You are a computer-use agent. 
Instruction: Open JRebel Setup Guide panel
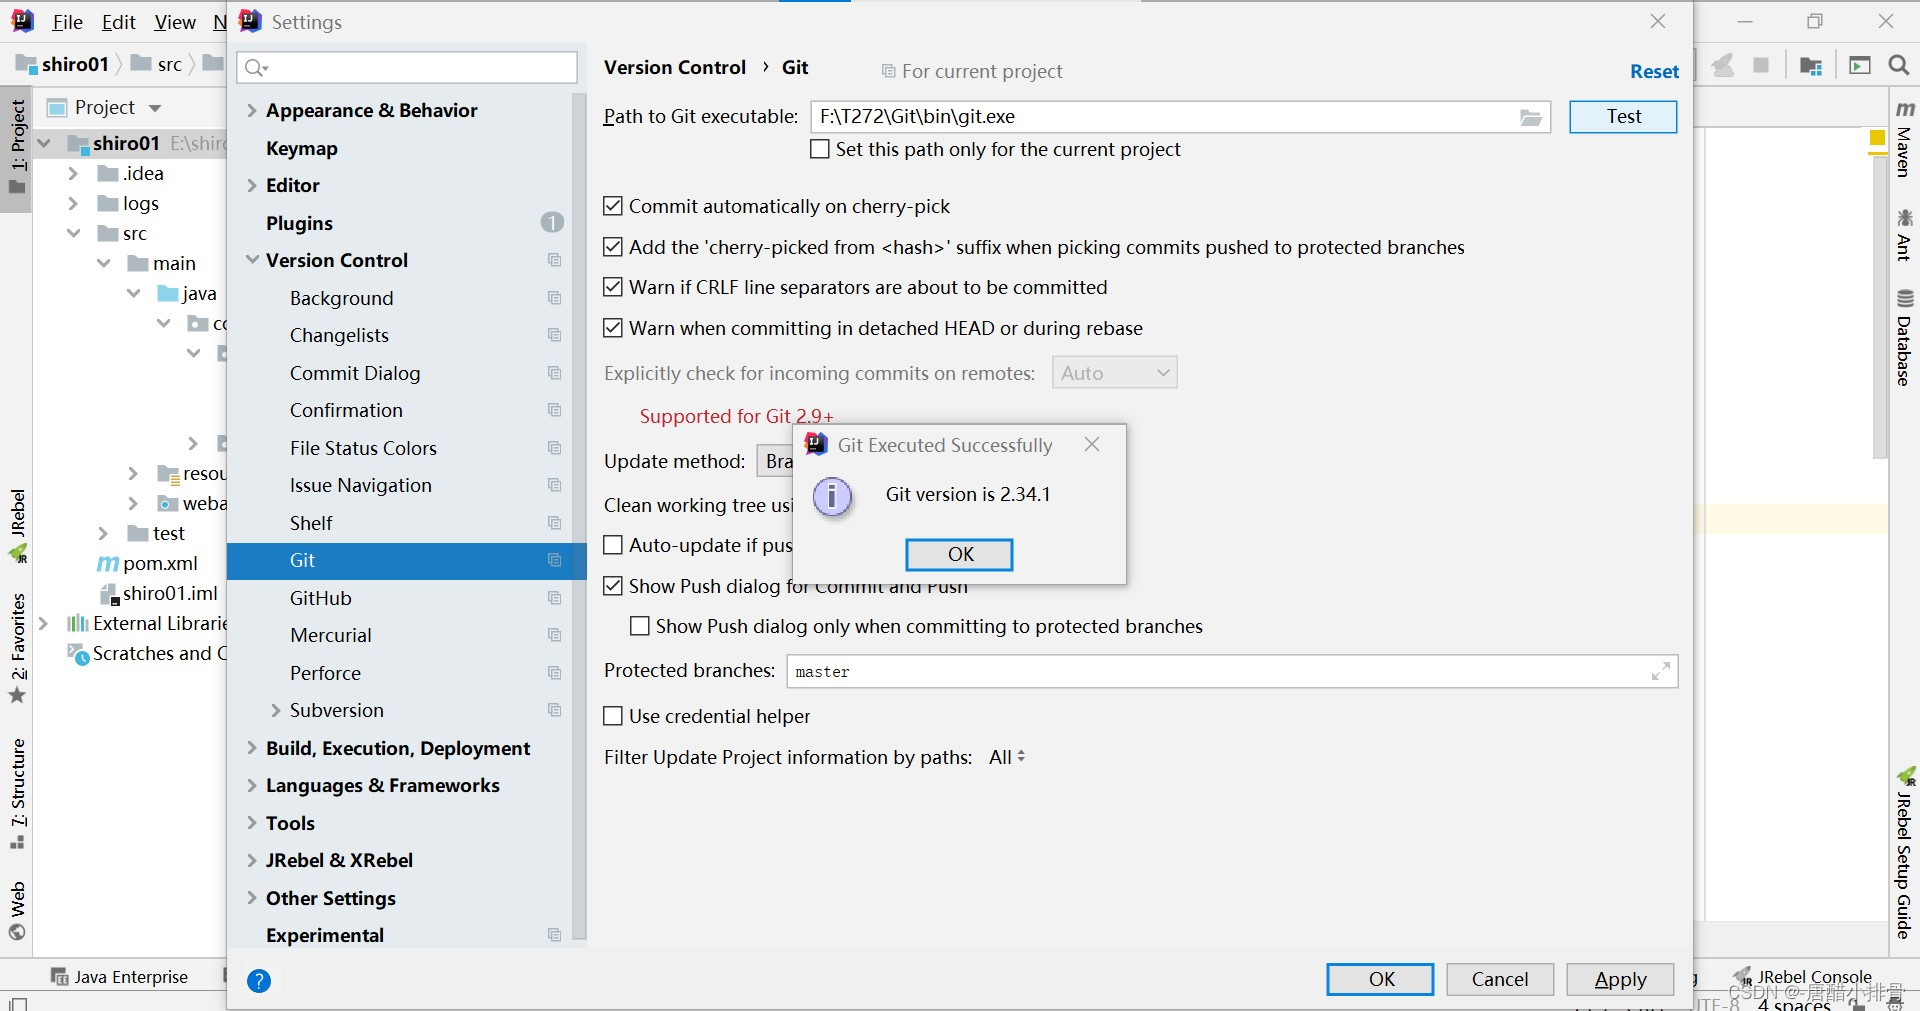[1905, 853]
